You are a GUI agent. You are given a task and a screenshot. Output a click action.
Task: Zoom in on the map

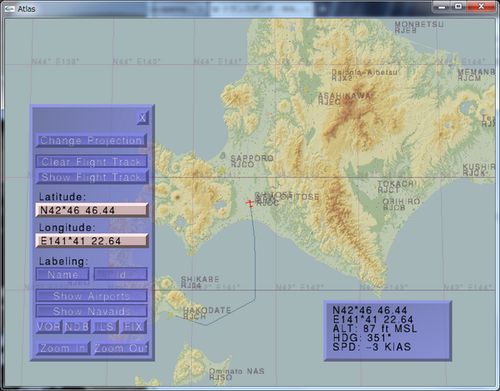[63, 348]
